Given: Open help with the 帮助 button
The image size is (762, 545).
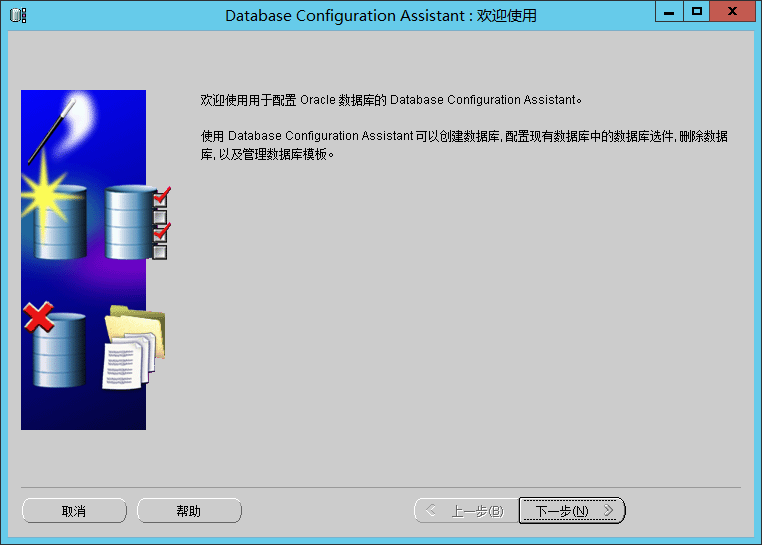Looking at the screenshot, I should pyautogui.click(x=189, y=510).
